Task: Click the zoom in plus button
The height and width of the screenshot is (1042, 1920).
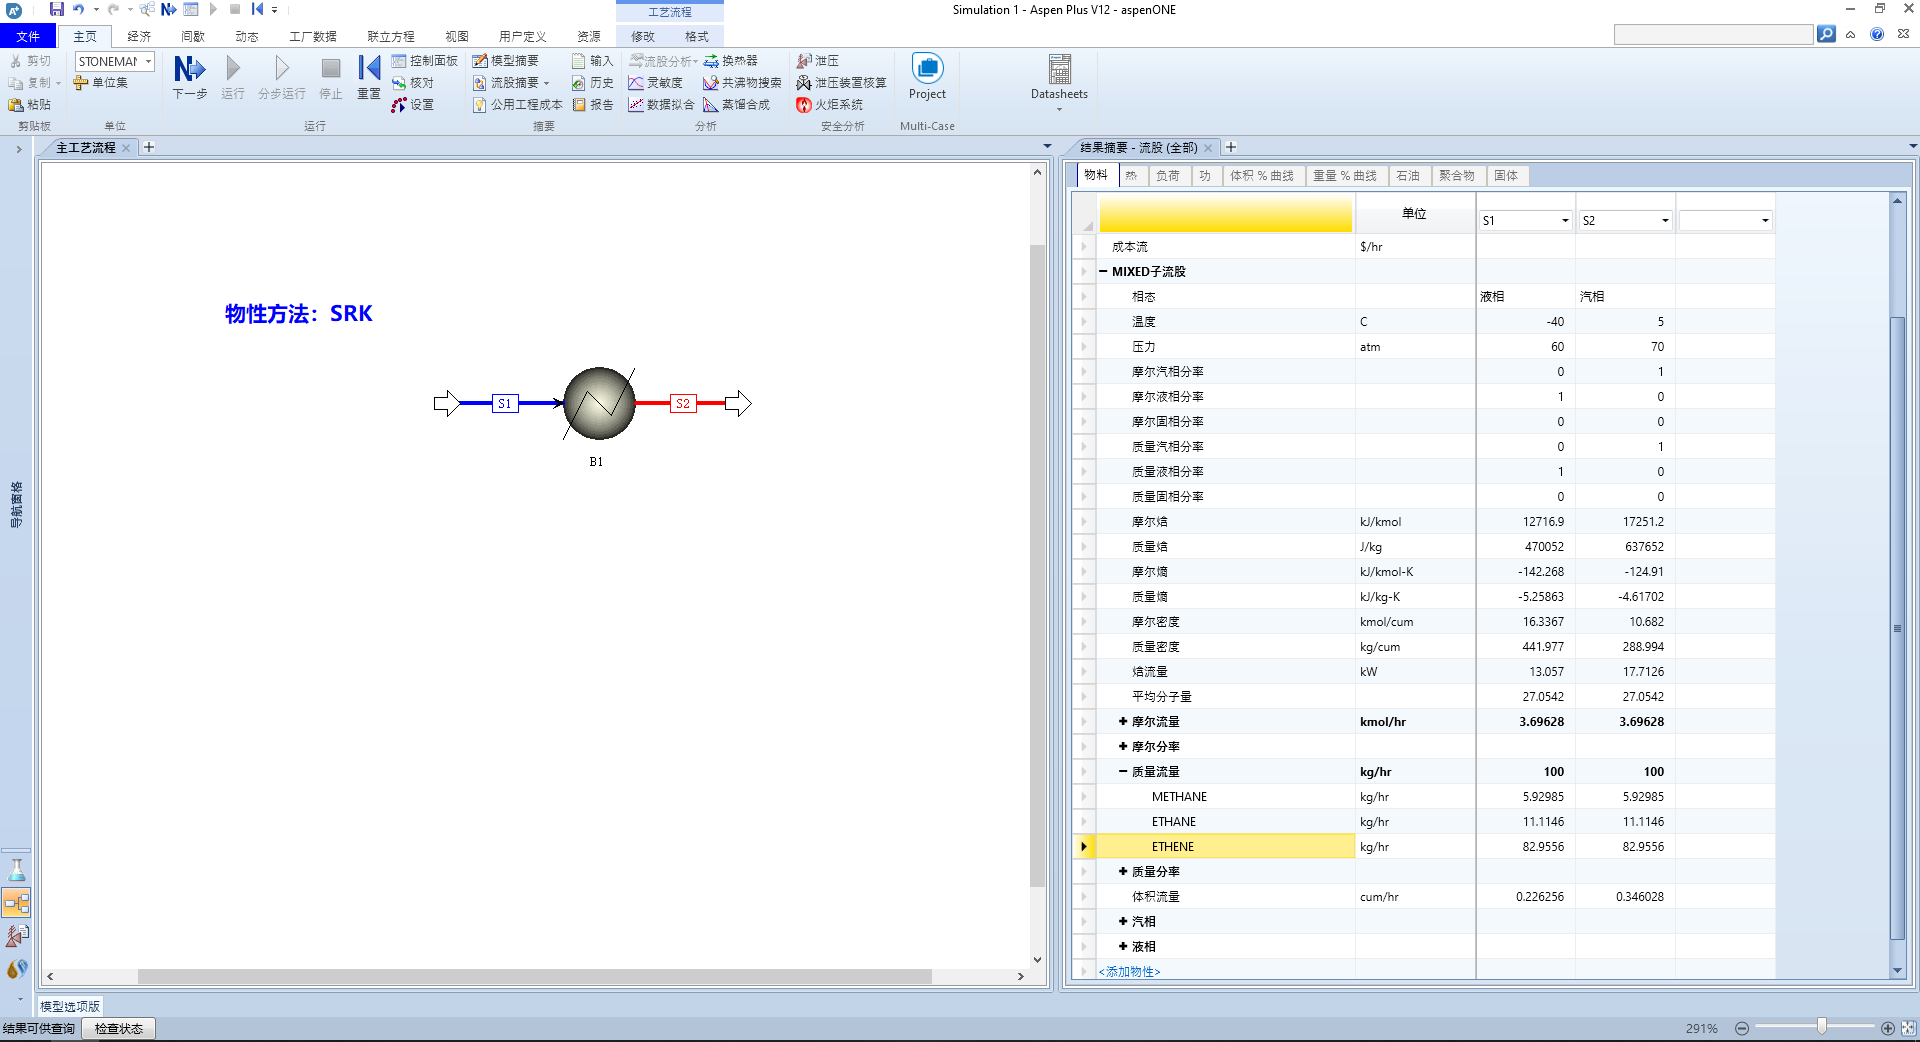Action: point(1888,1028)
